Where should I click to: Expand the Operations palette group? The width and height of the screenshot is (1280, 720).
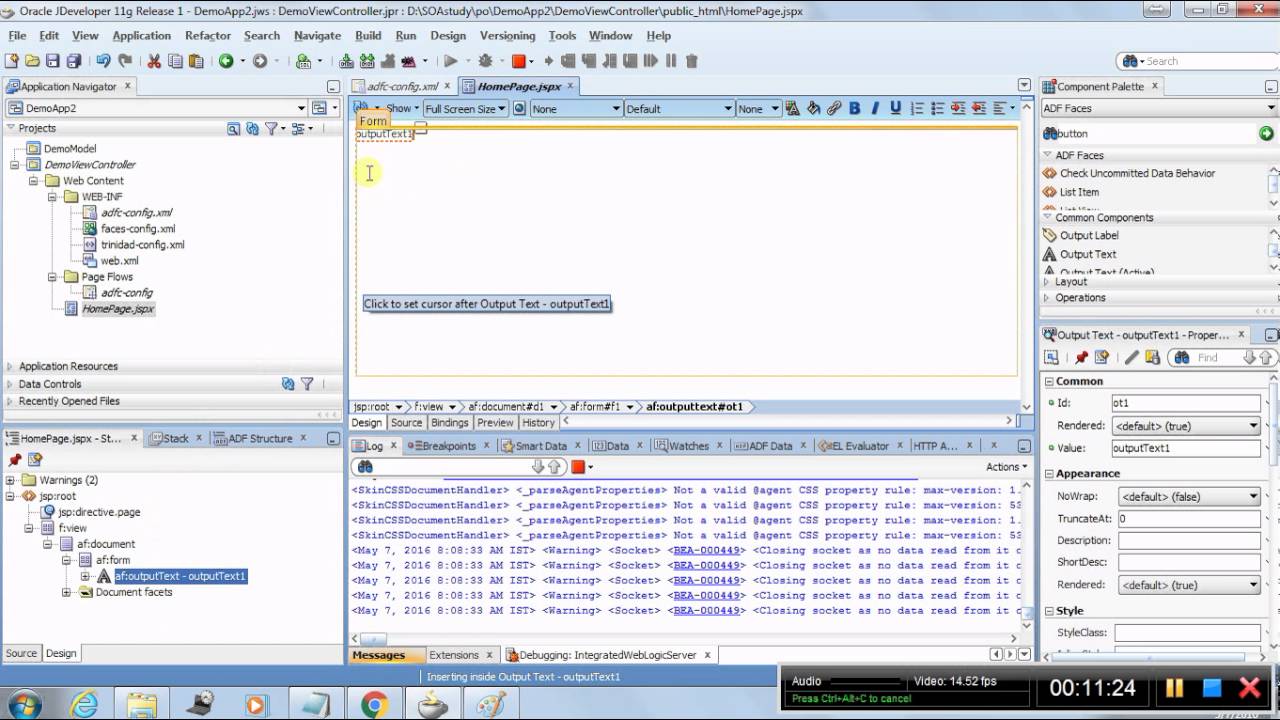(x=1047, y=298)
